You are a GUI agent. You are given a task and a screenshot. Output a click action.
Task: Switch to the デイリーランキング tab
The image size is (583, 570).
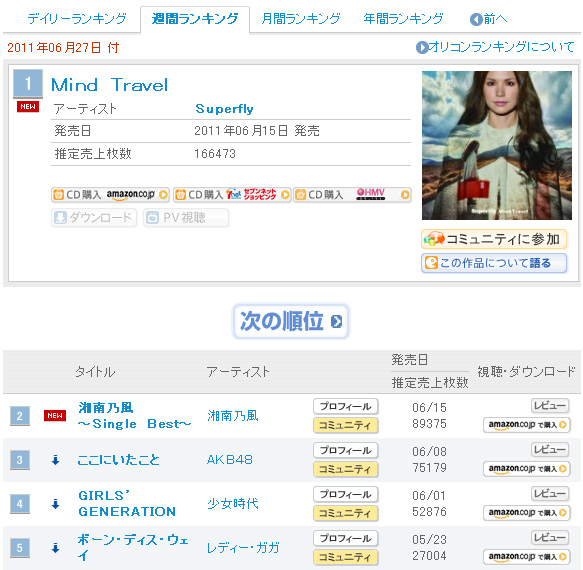[77, 19]
